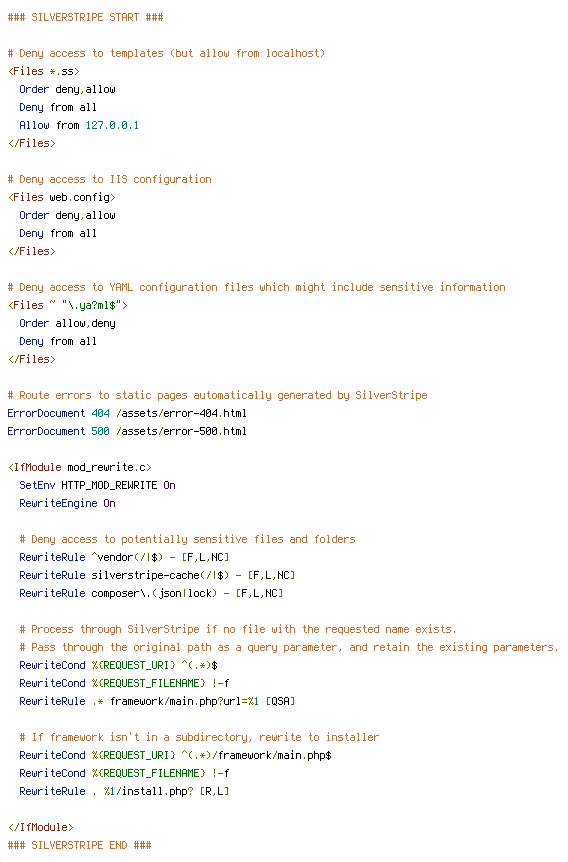
Task: Select the install.php RewriteRule line
Action: 124,791
